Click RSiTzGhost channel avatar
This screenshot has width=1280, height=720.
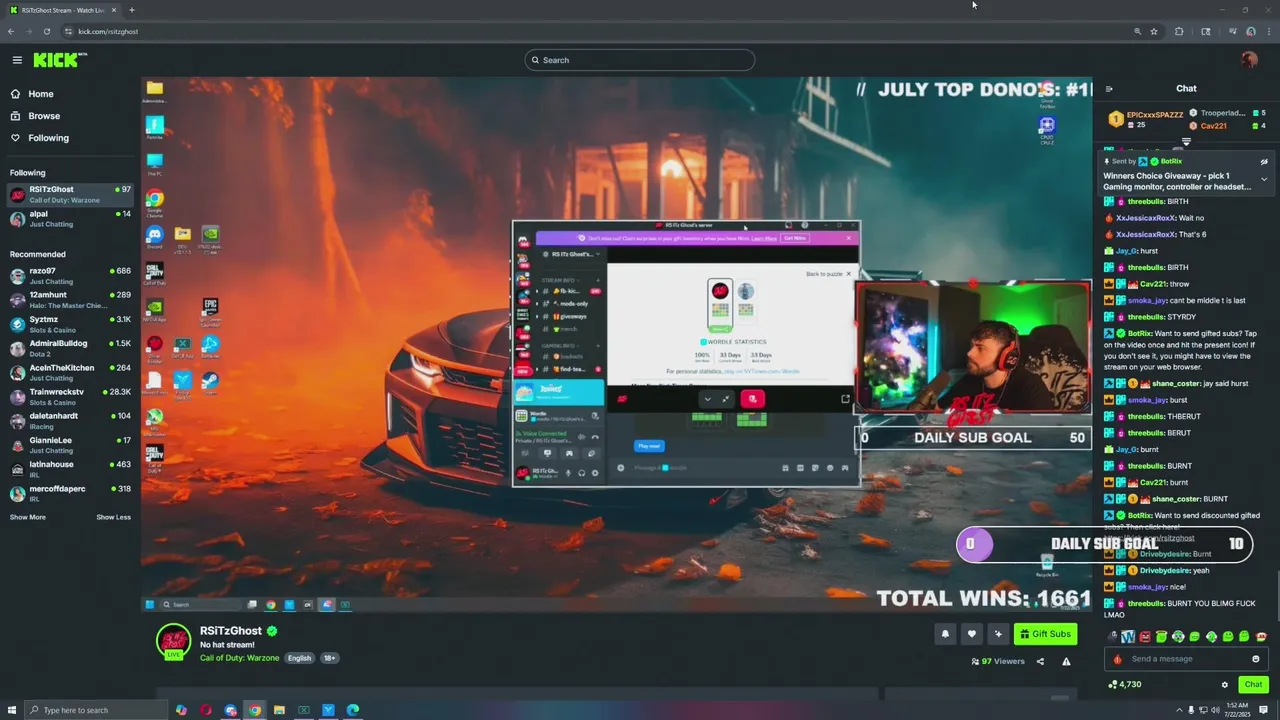173,641
